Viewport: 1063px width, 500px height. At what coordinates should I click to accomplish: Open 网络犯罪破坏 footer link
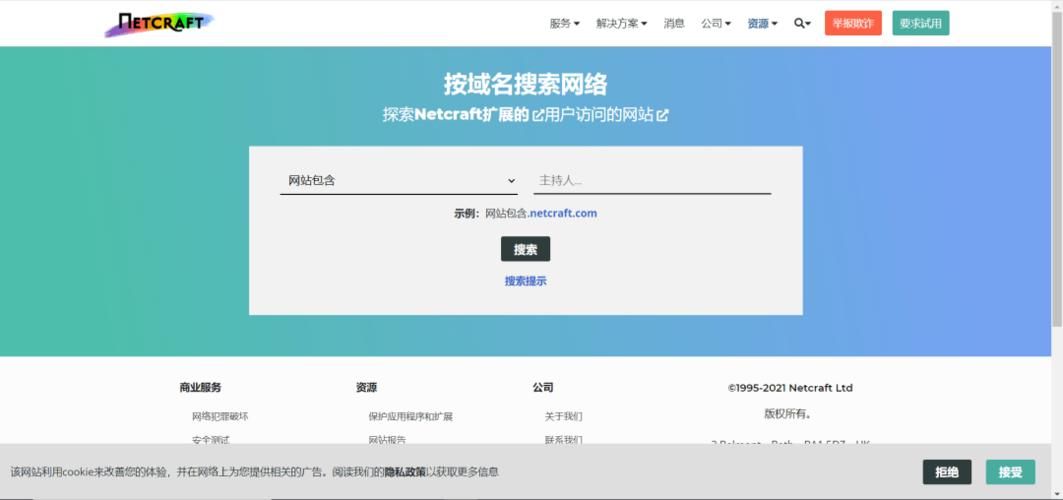point(220,416)
